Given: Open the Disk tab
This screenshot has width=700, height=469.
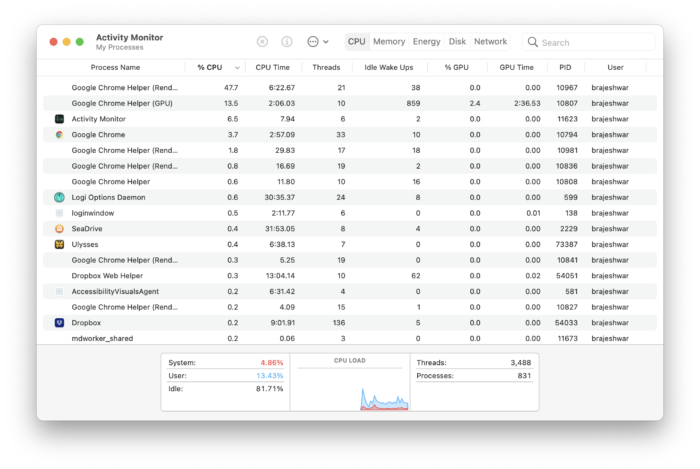Looking at the screenshot, I should coord(457,42).
